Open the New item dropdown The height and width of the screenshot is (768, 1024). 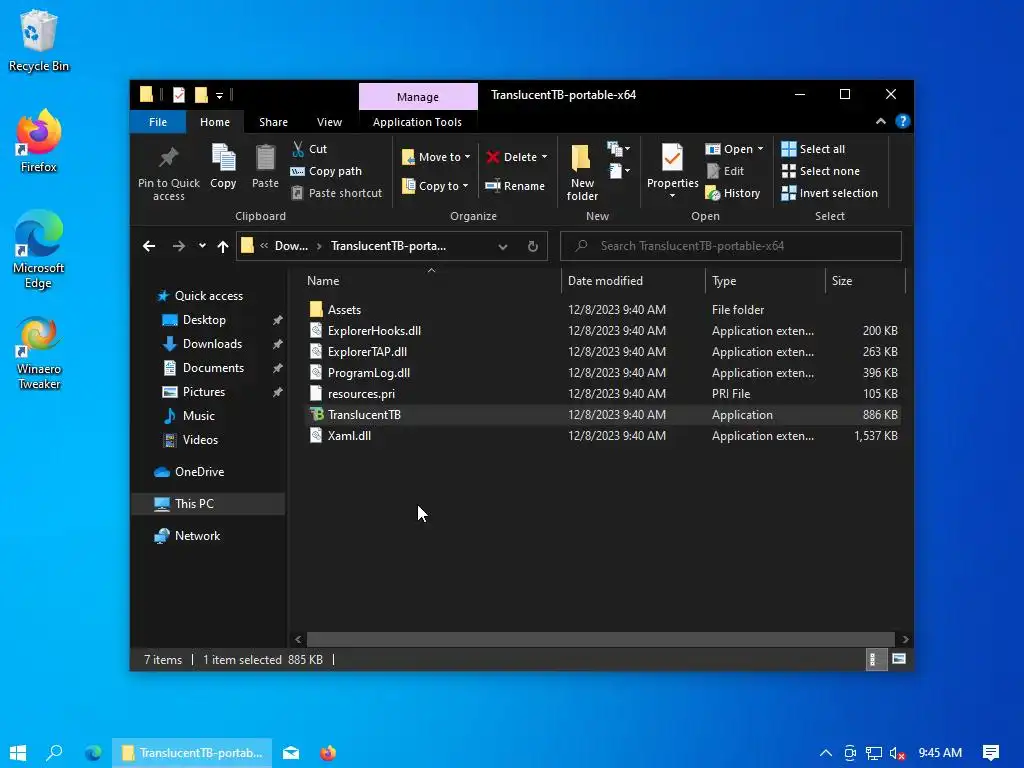618,150
